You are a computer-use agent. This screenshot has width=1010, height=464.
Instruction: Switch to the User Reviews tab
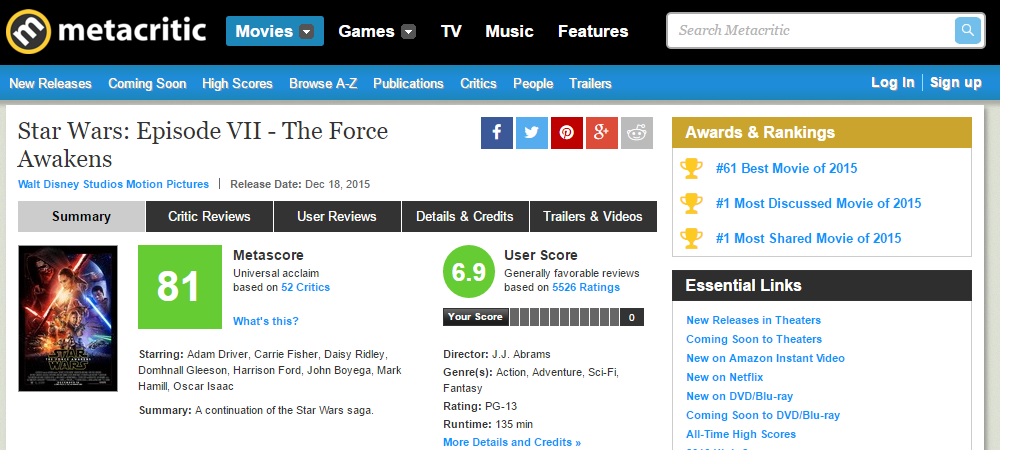tap(337, 217)
